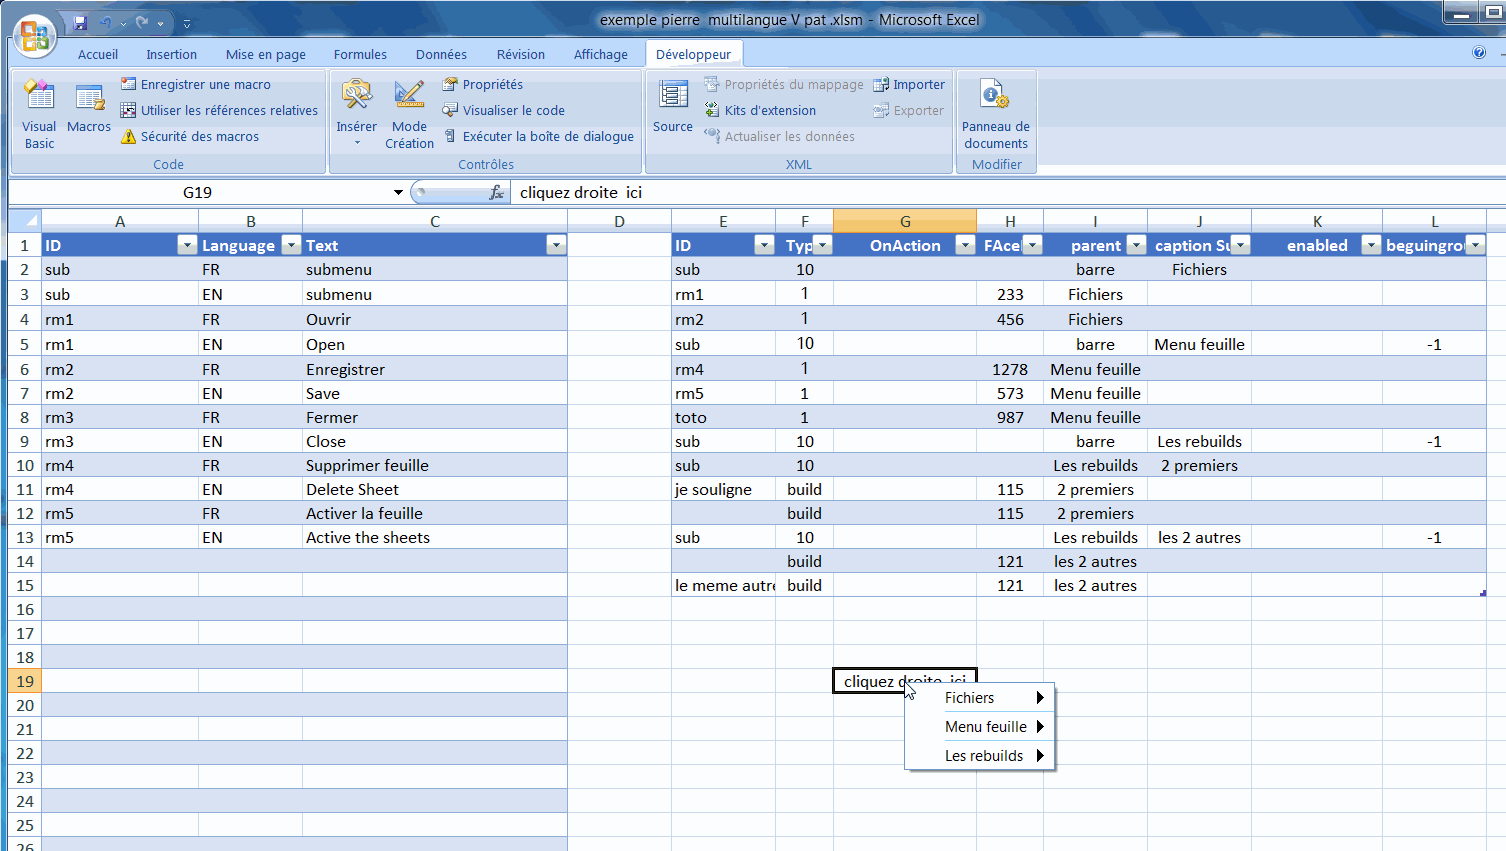Select column C header

pos(435,221)
